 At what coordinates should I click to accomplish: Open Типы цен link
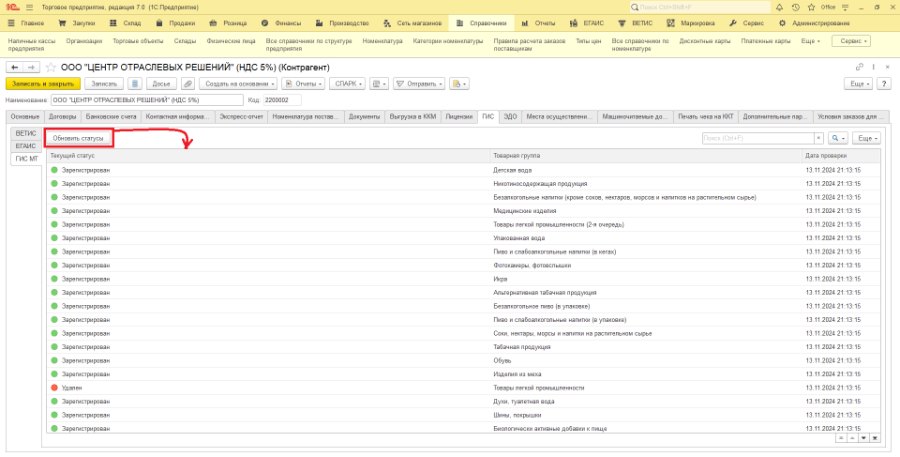[588, 41]
